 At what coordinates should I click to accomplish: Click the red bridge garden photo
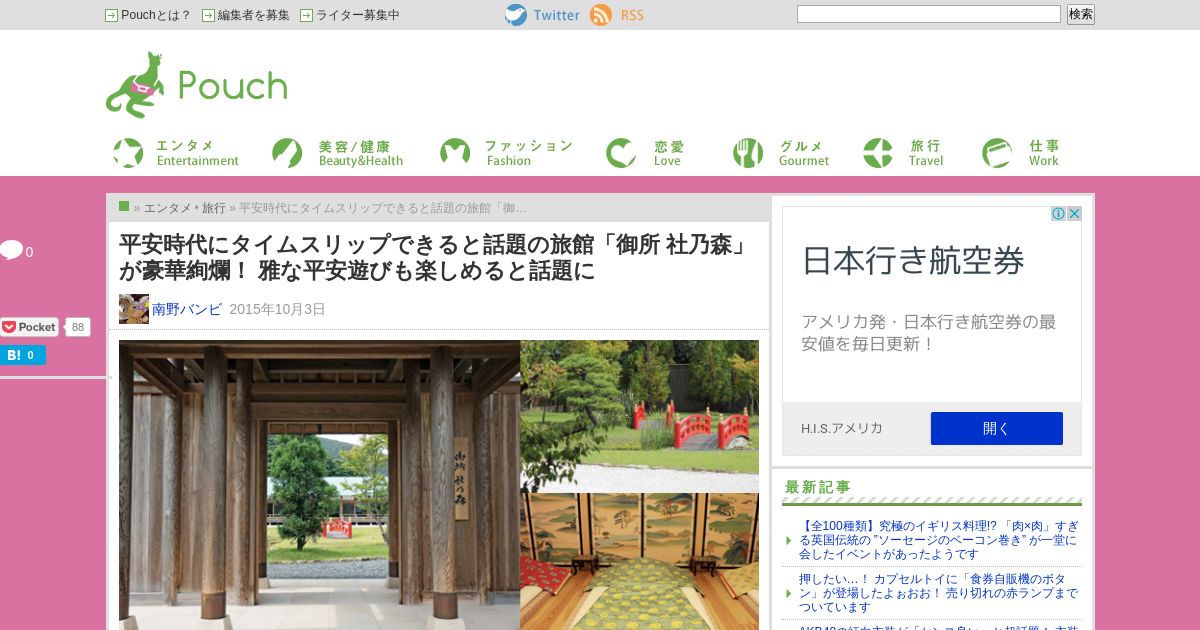coord(640,415)
